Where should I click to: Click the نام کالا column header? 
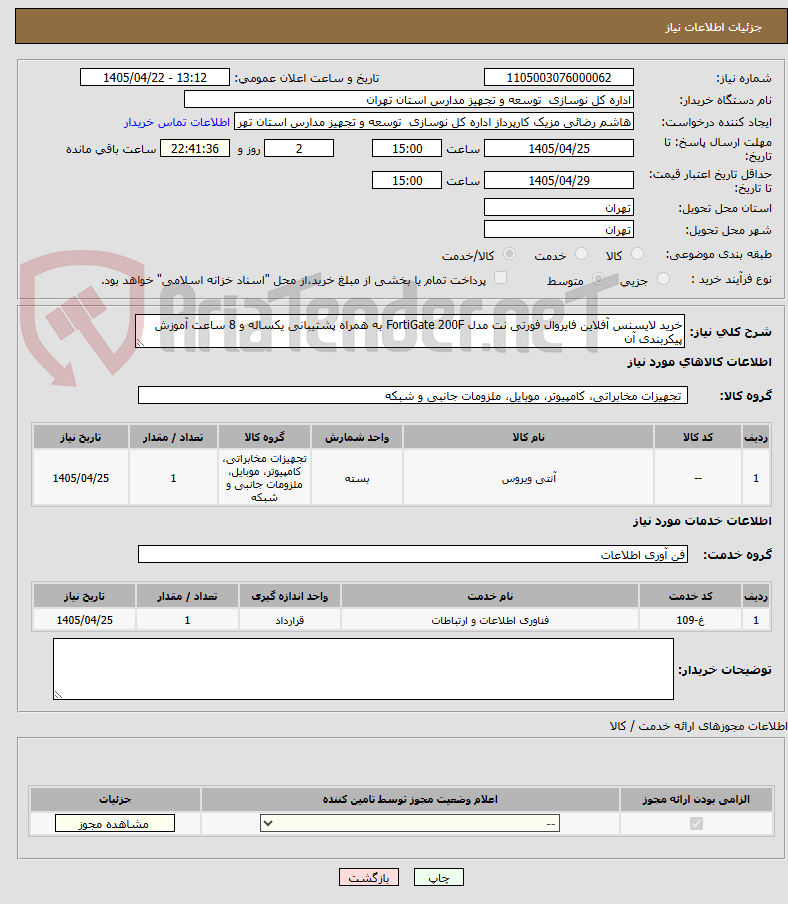(x=529, y=437)
